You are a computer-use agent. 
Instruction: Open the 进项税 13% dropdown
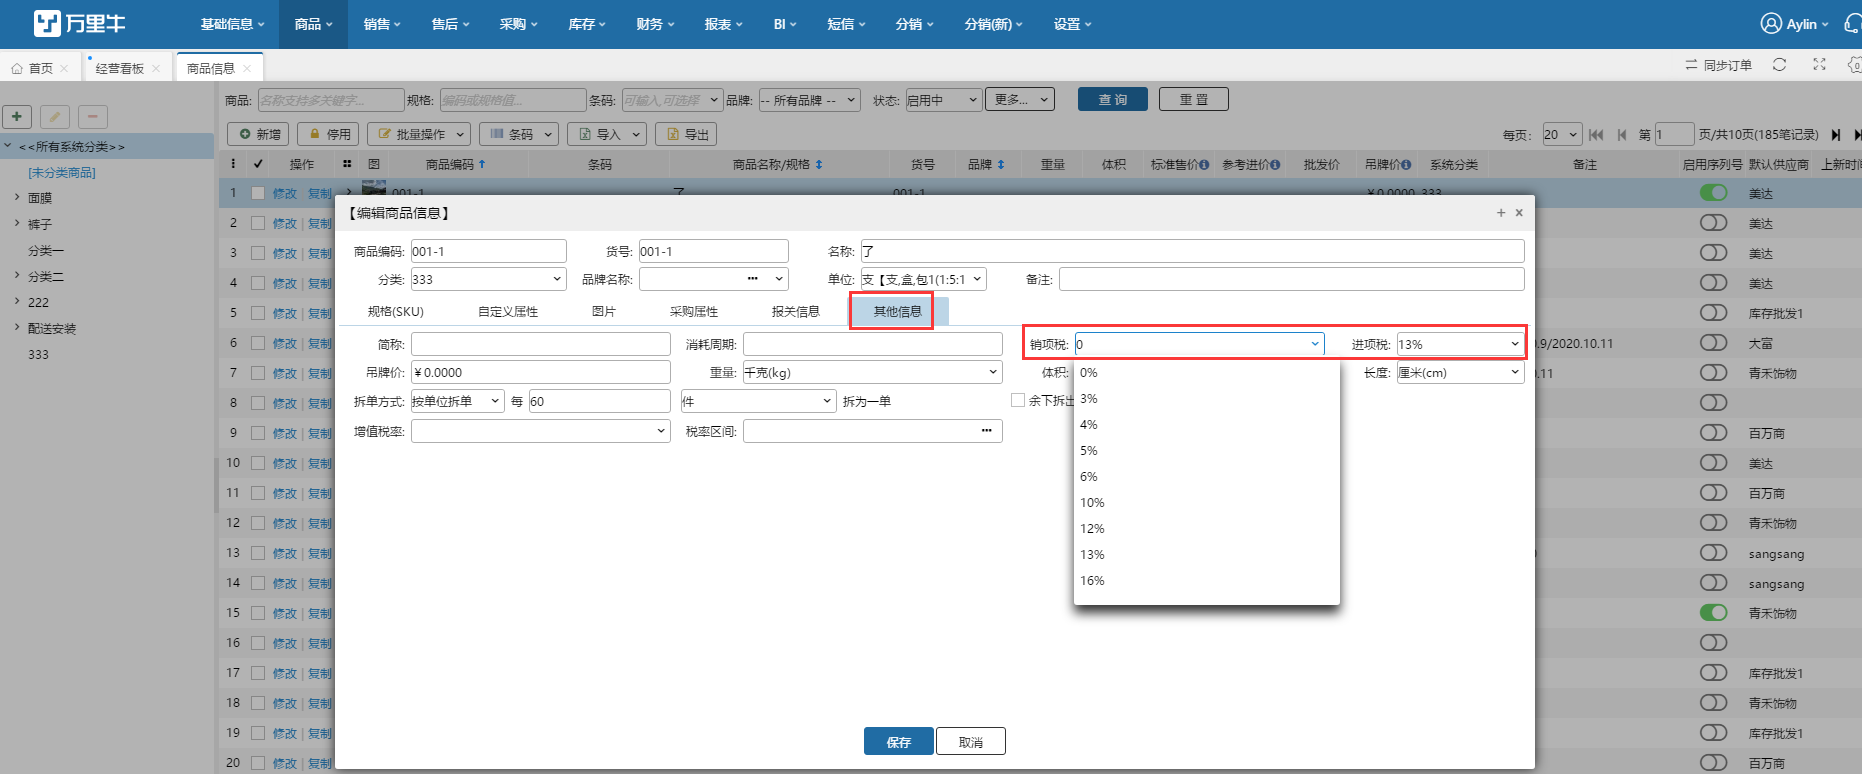pyautogui.click(x=1460, y=344)
